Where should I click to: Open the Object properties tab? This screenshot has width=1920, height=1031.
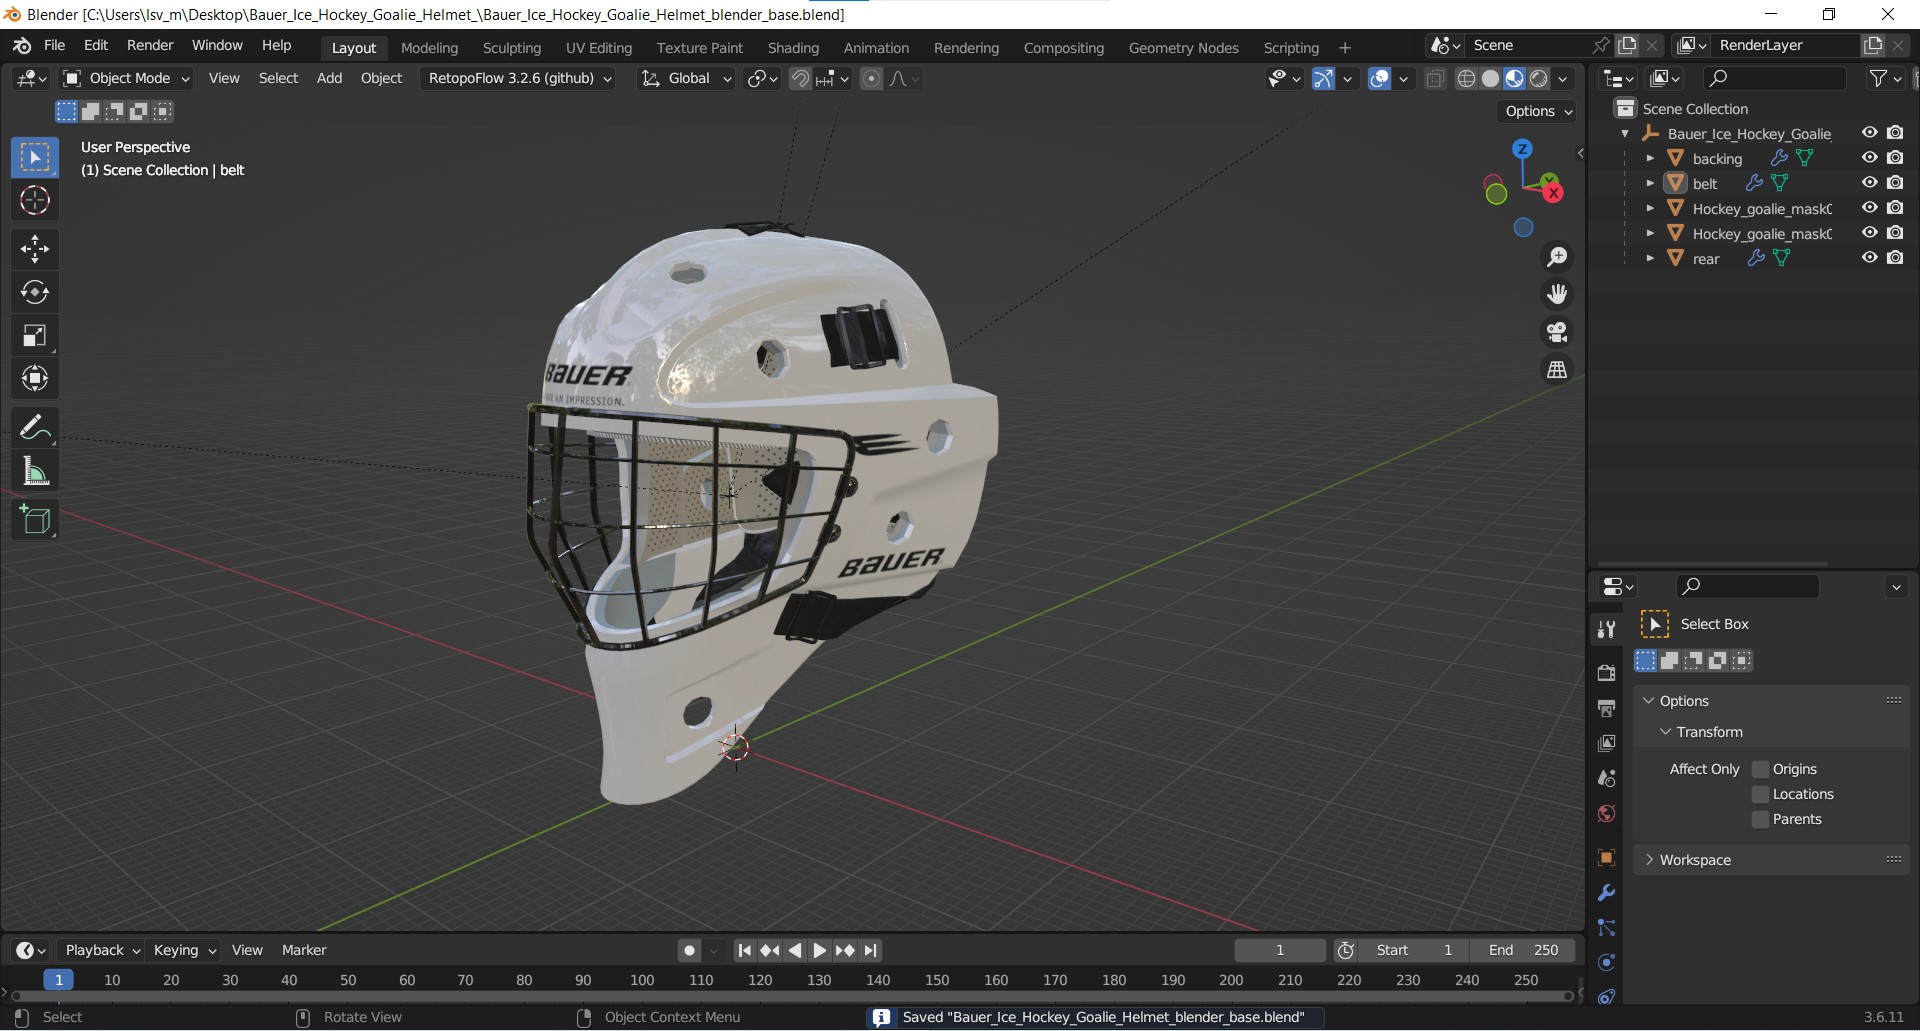1607,858
